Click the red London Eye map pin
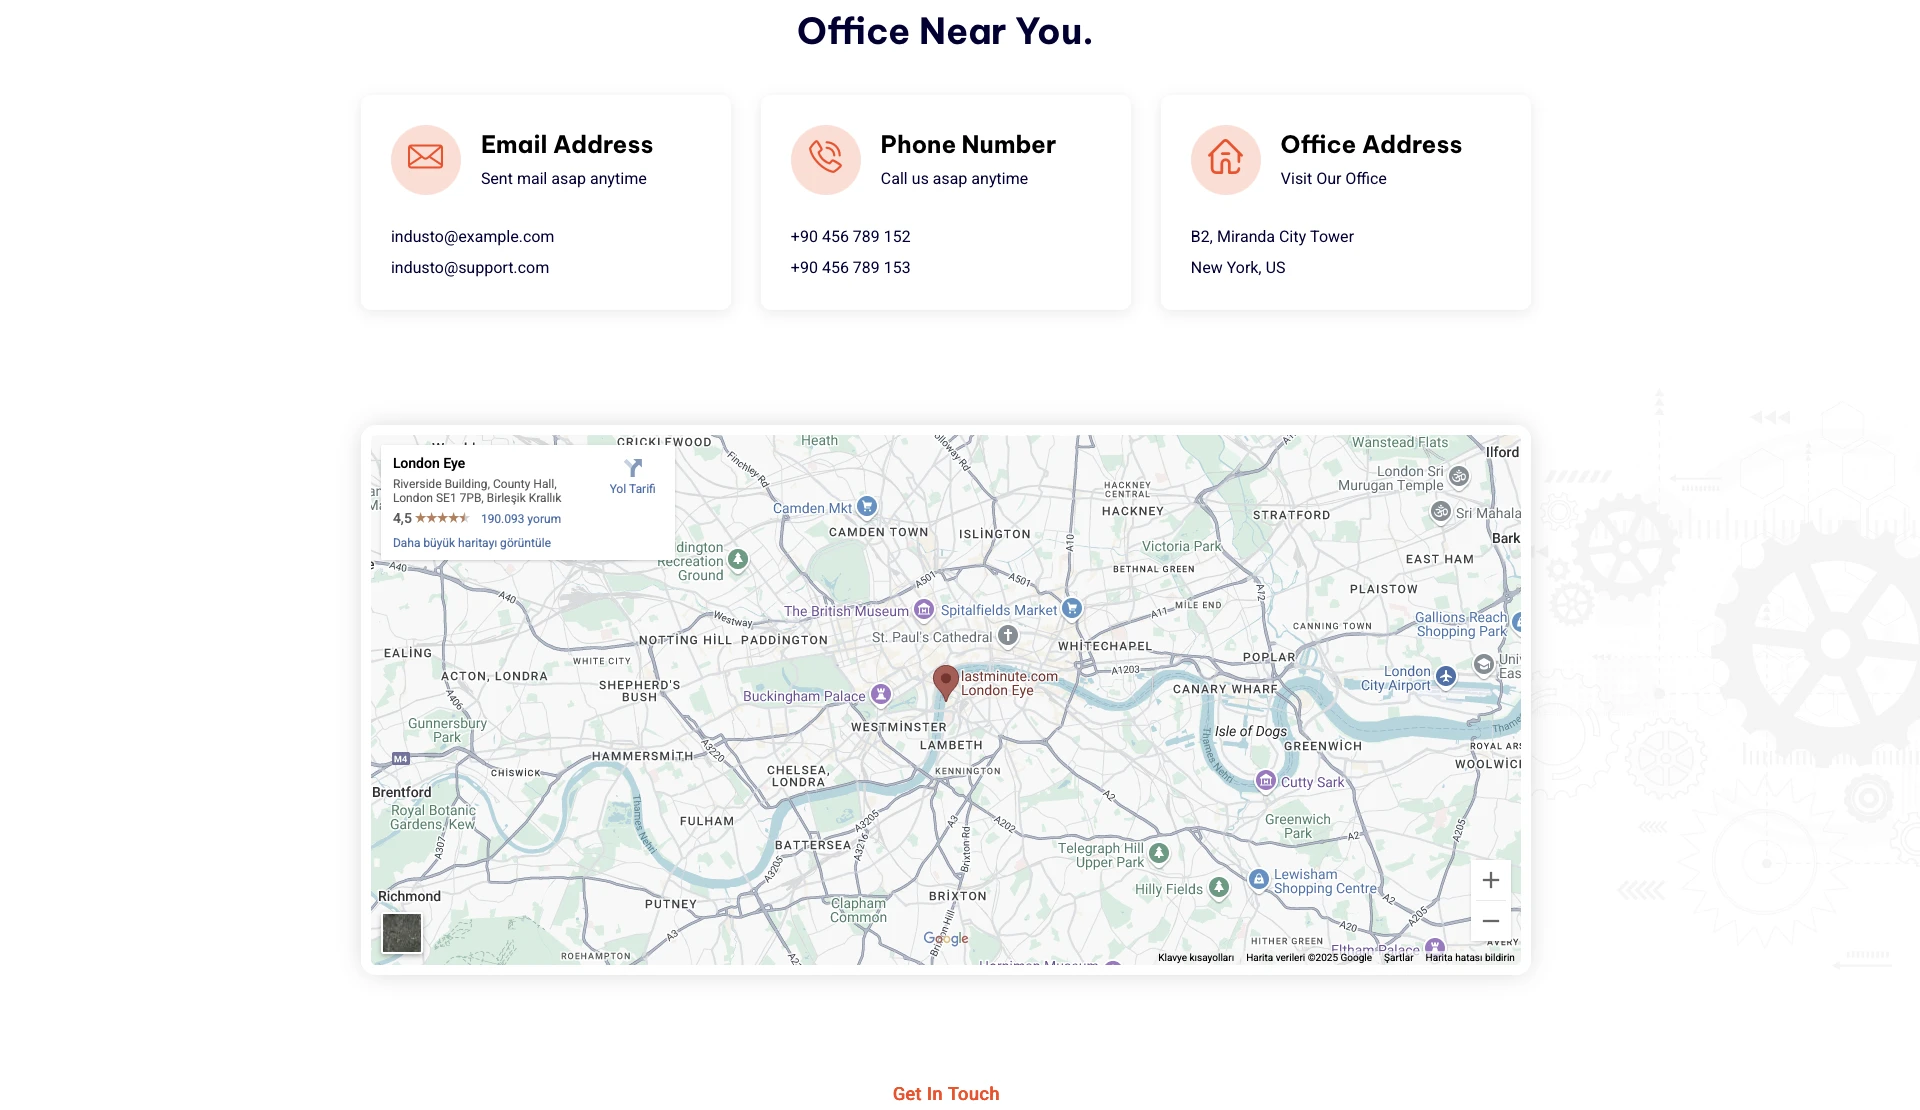 pyautogui.click(x=945, y=681)
